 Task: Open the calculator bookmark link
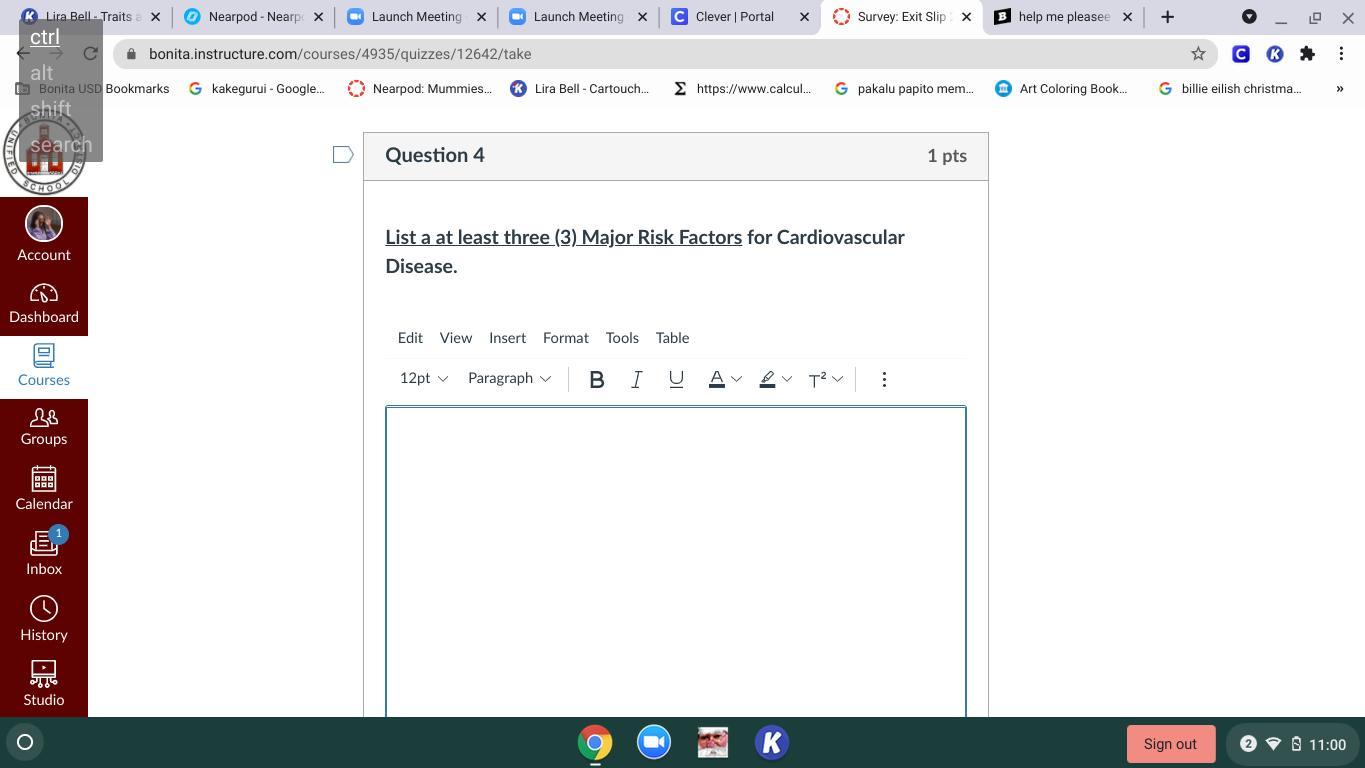click(x=742, y=89)
